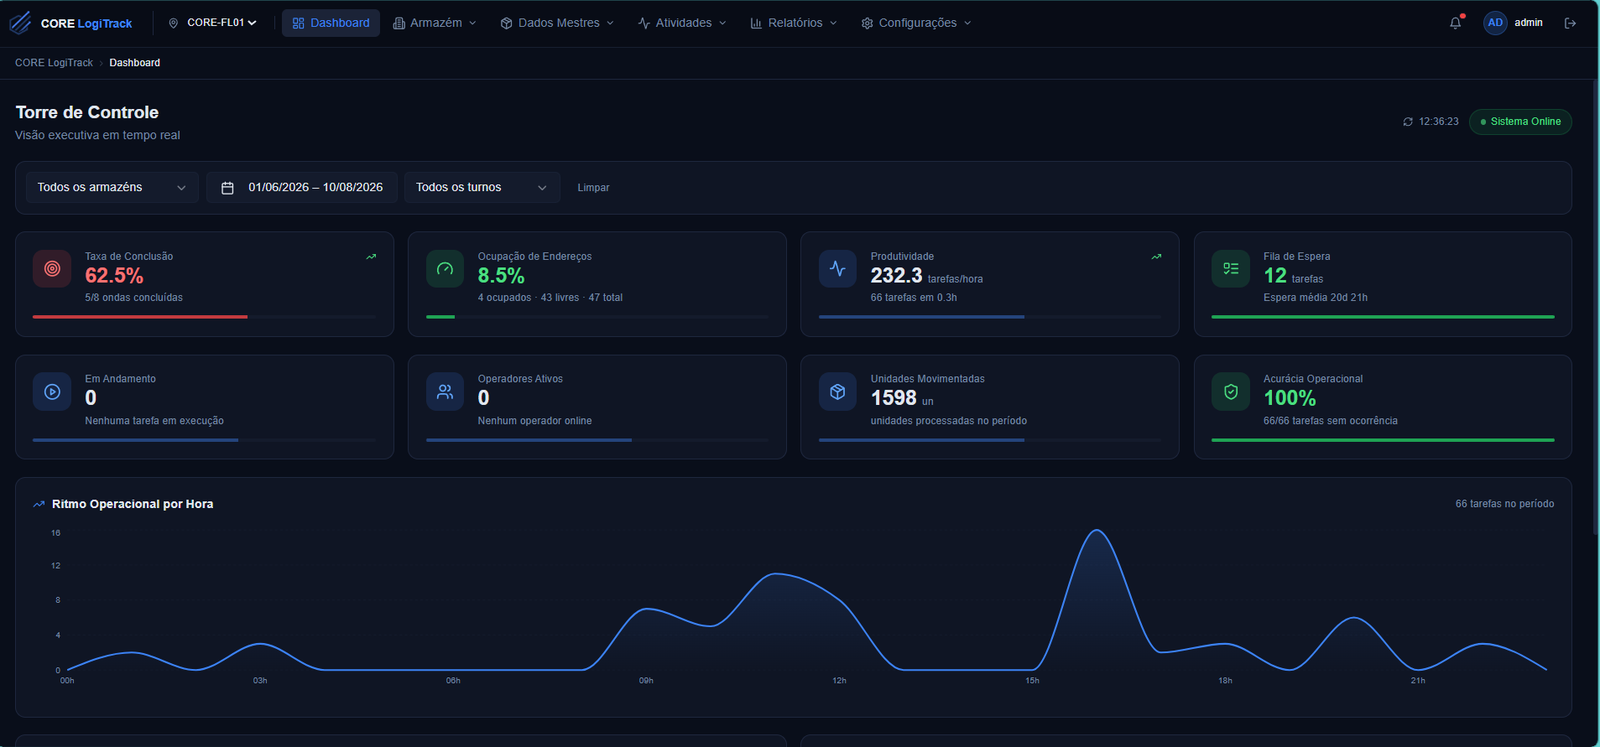Go to the Dashboard tab
Viewport: 1600px width, 747px height.
click(331, 23)
